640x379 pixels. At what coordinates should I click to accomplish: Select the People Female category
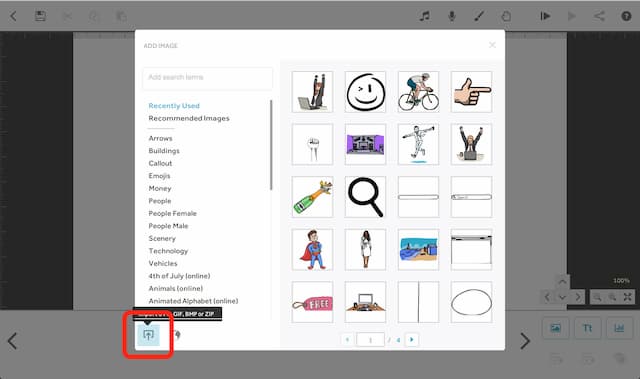(172, 213)
